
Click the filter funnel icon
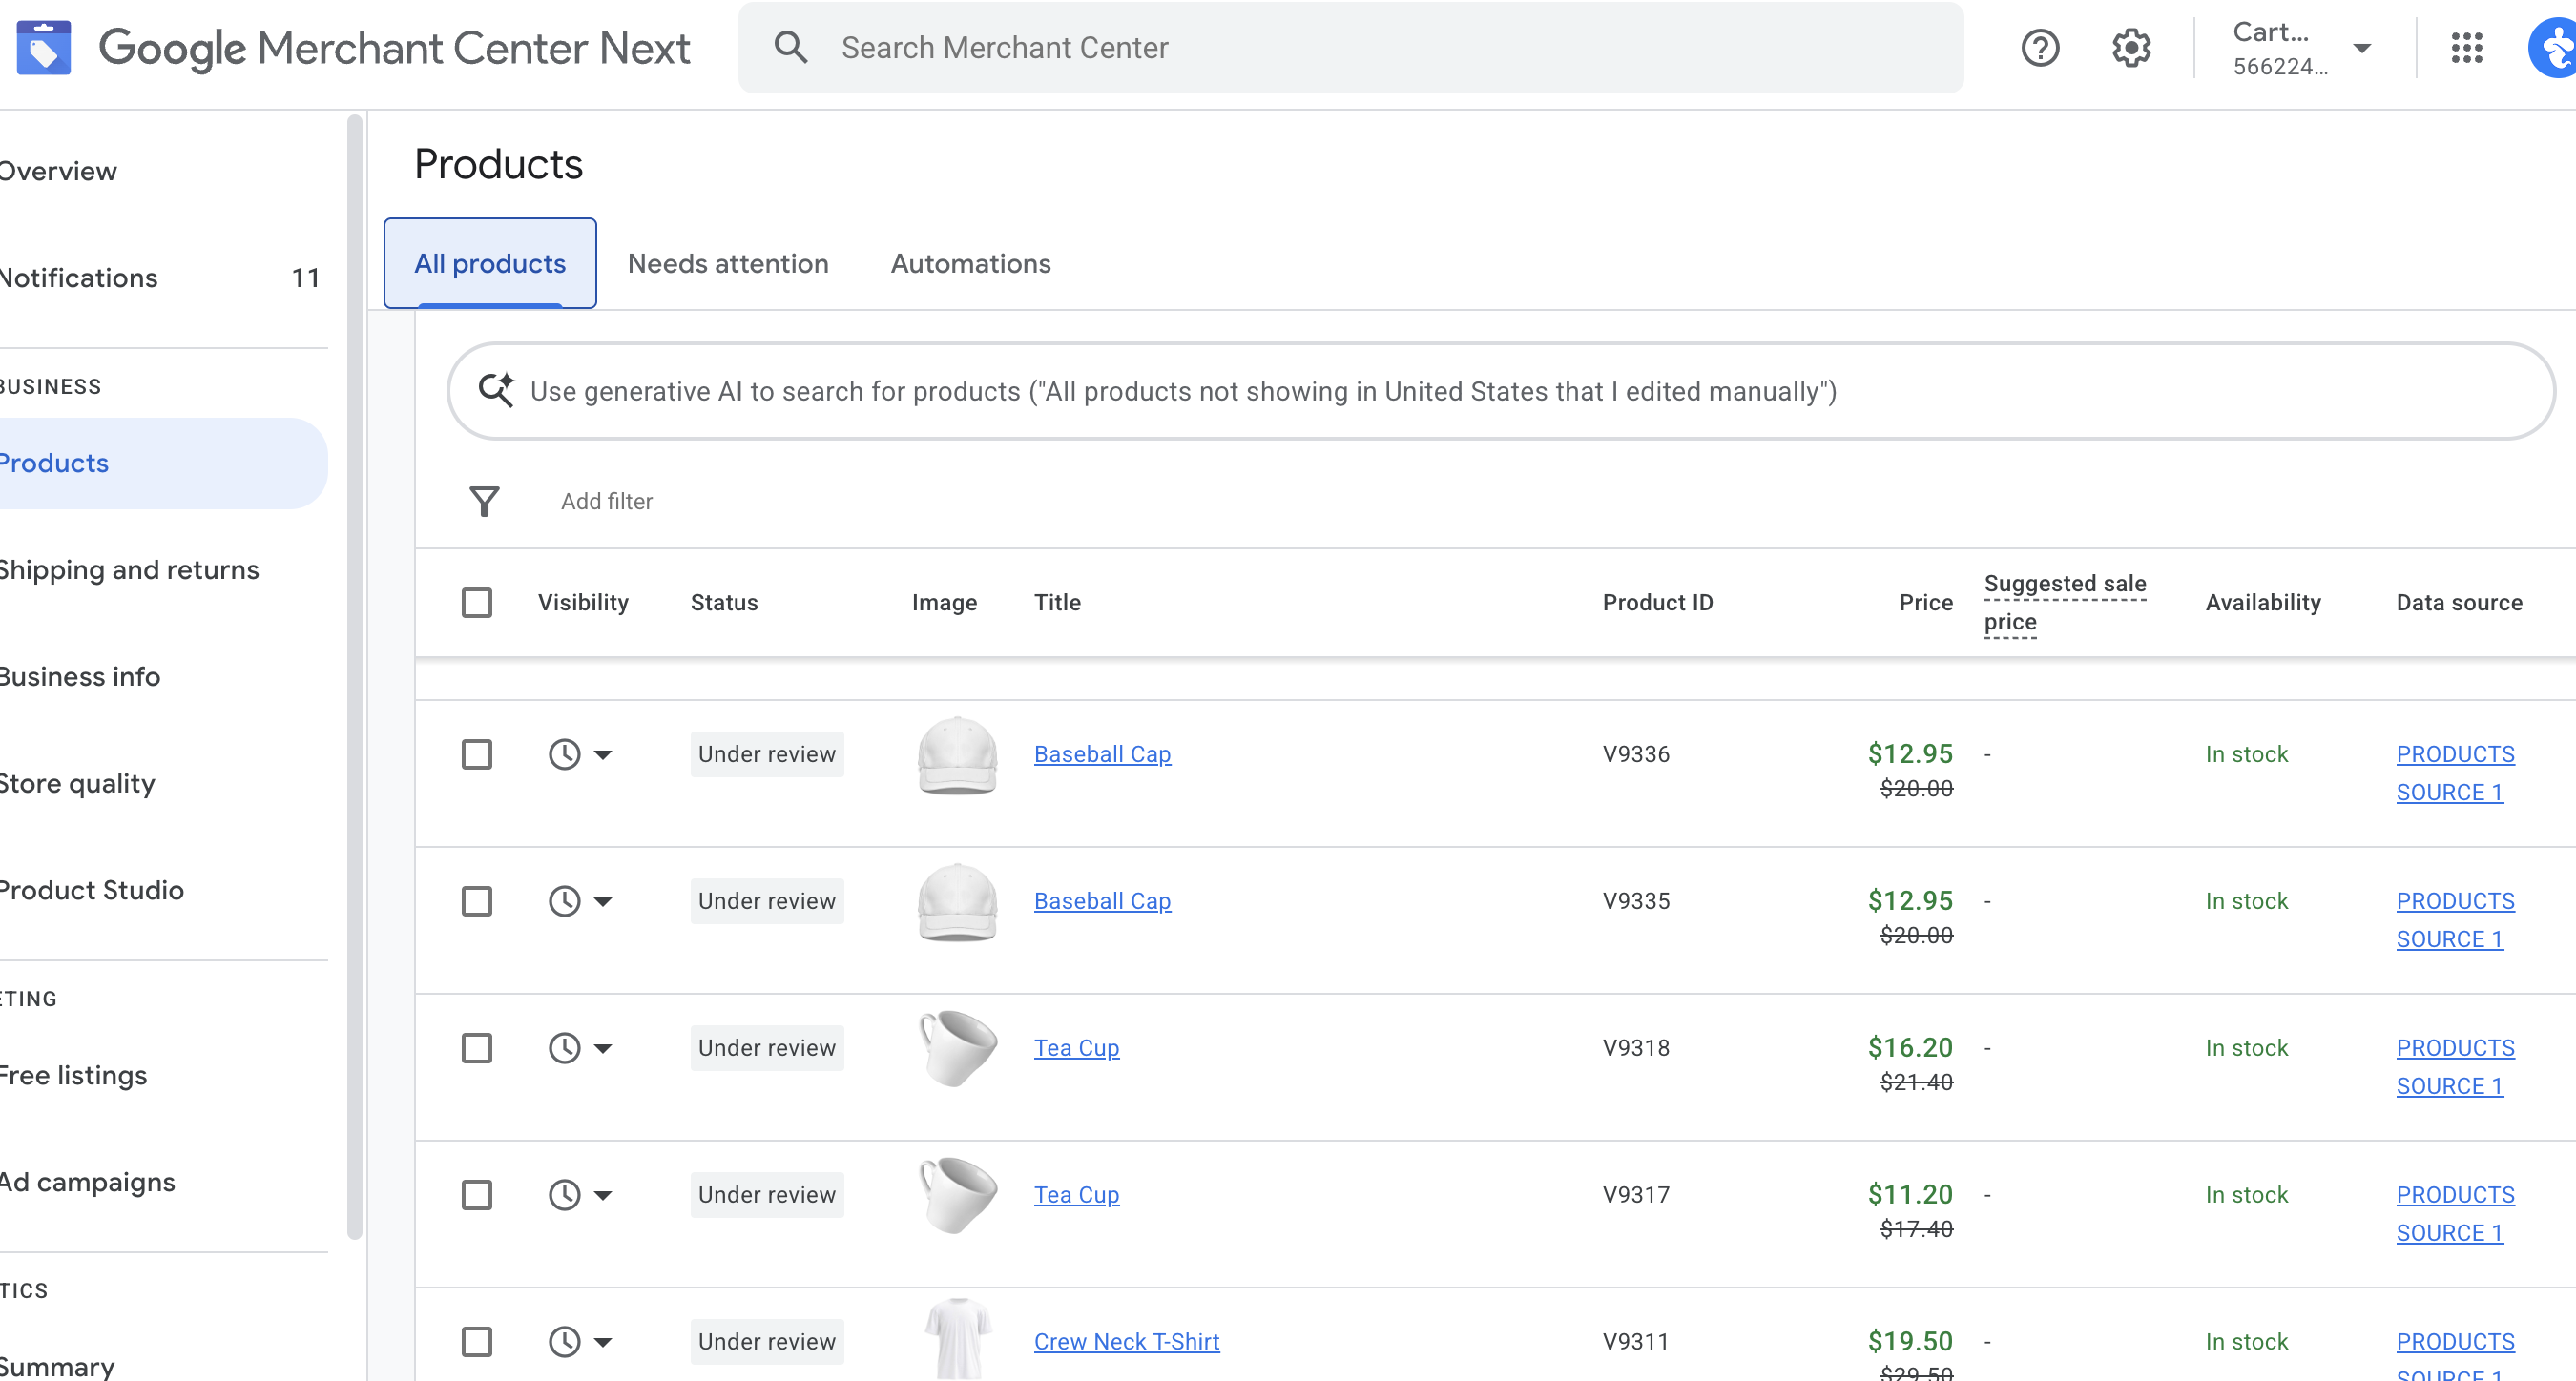tap(484, 501)
